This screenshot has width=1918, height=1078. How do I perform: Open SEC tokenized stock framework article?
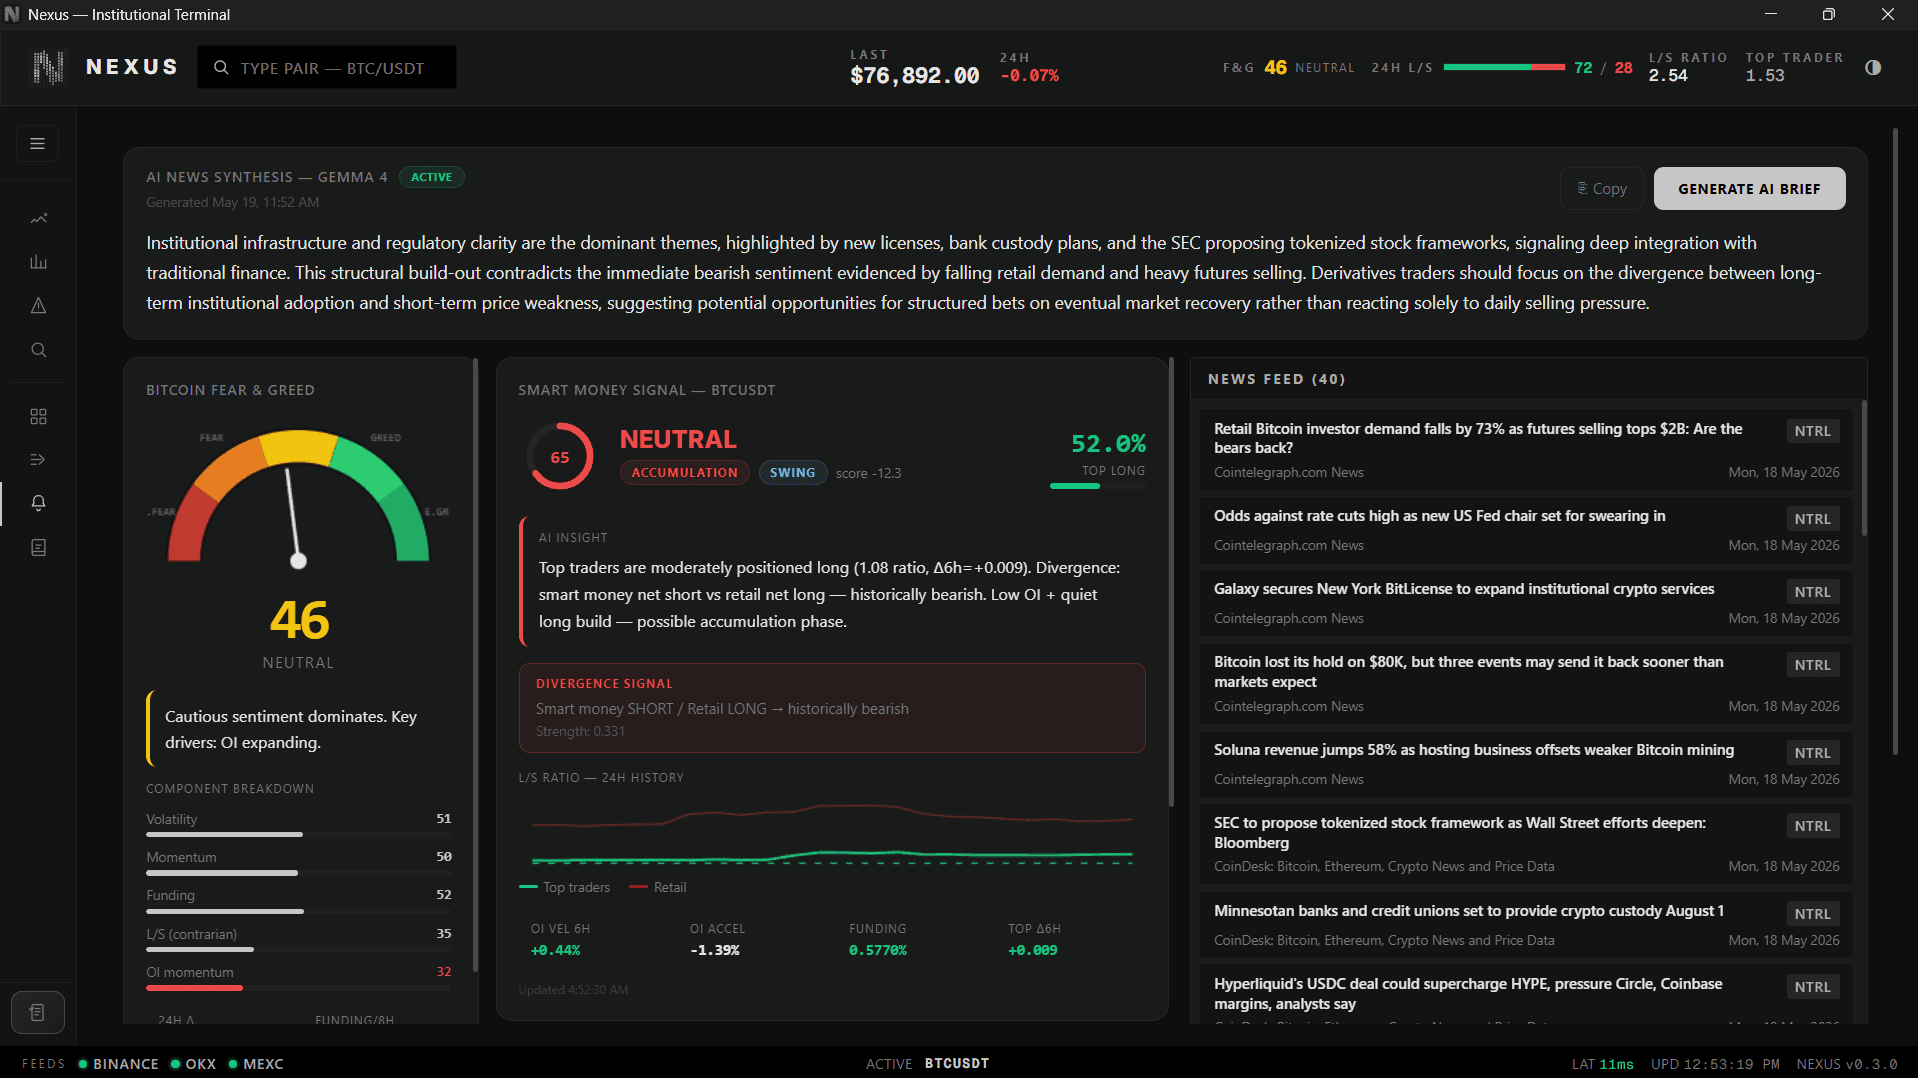click(1526, 844)
